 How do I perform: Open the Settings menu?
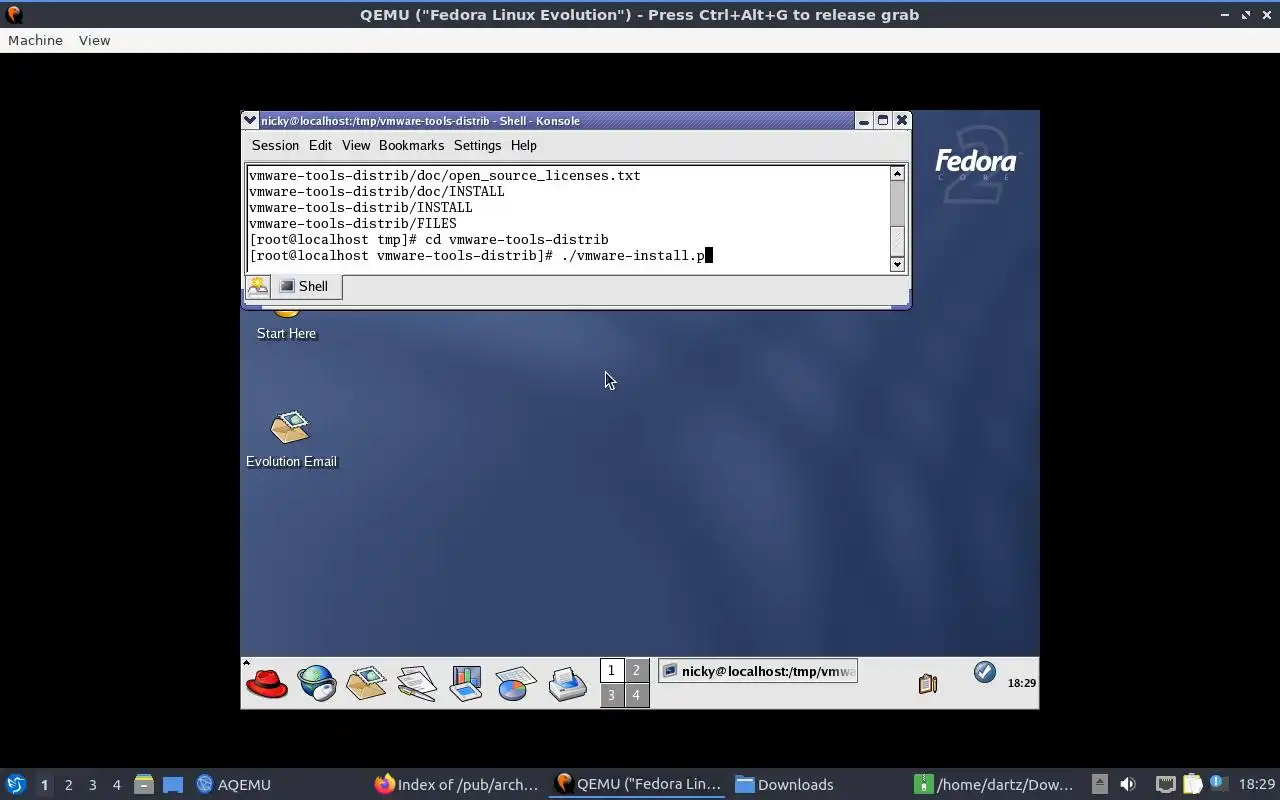(477, 145)
